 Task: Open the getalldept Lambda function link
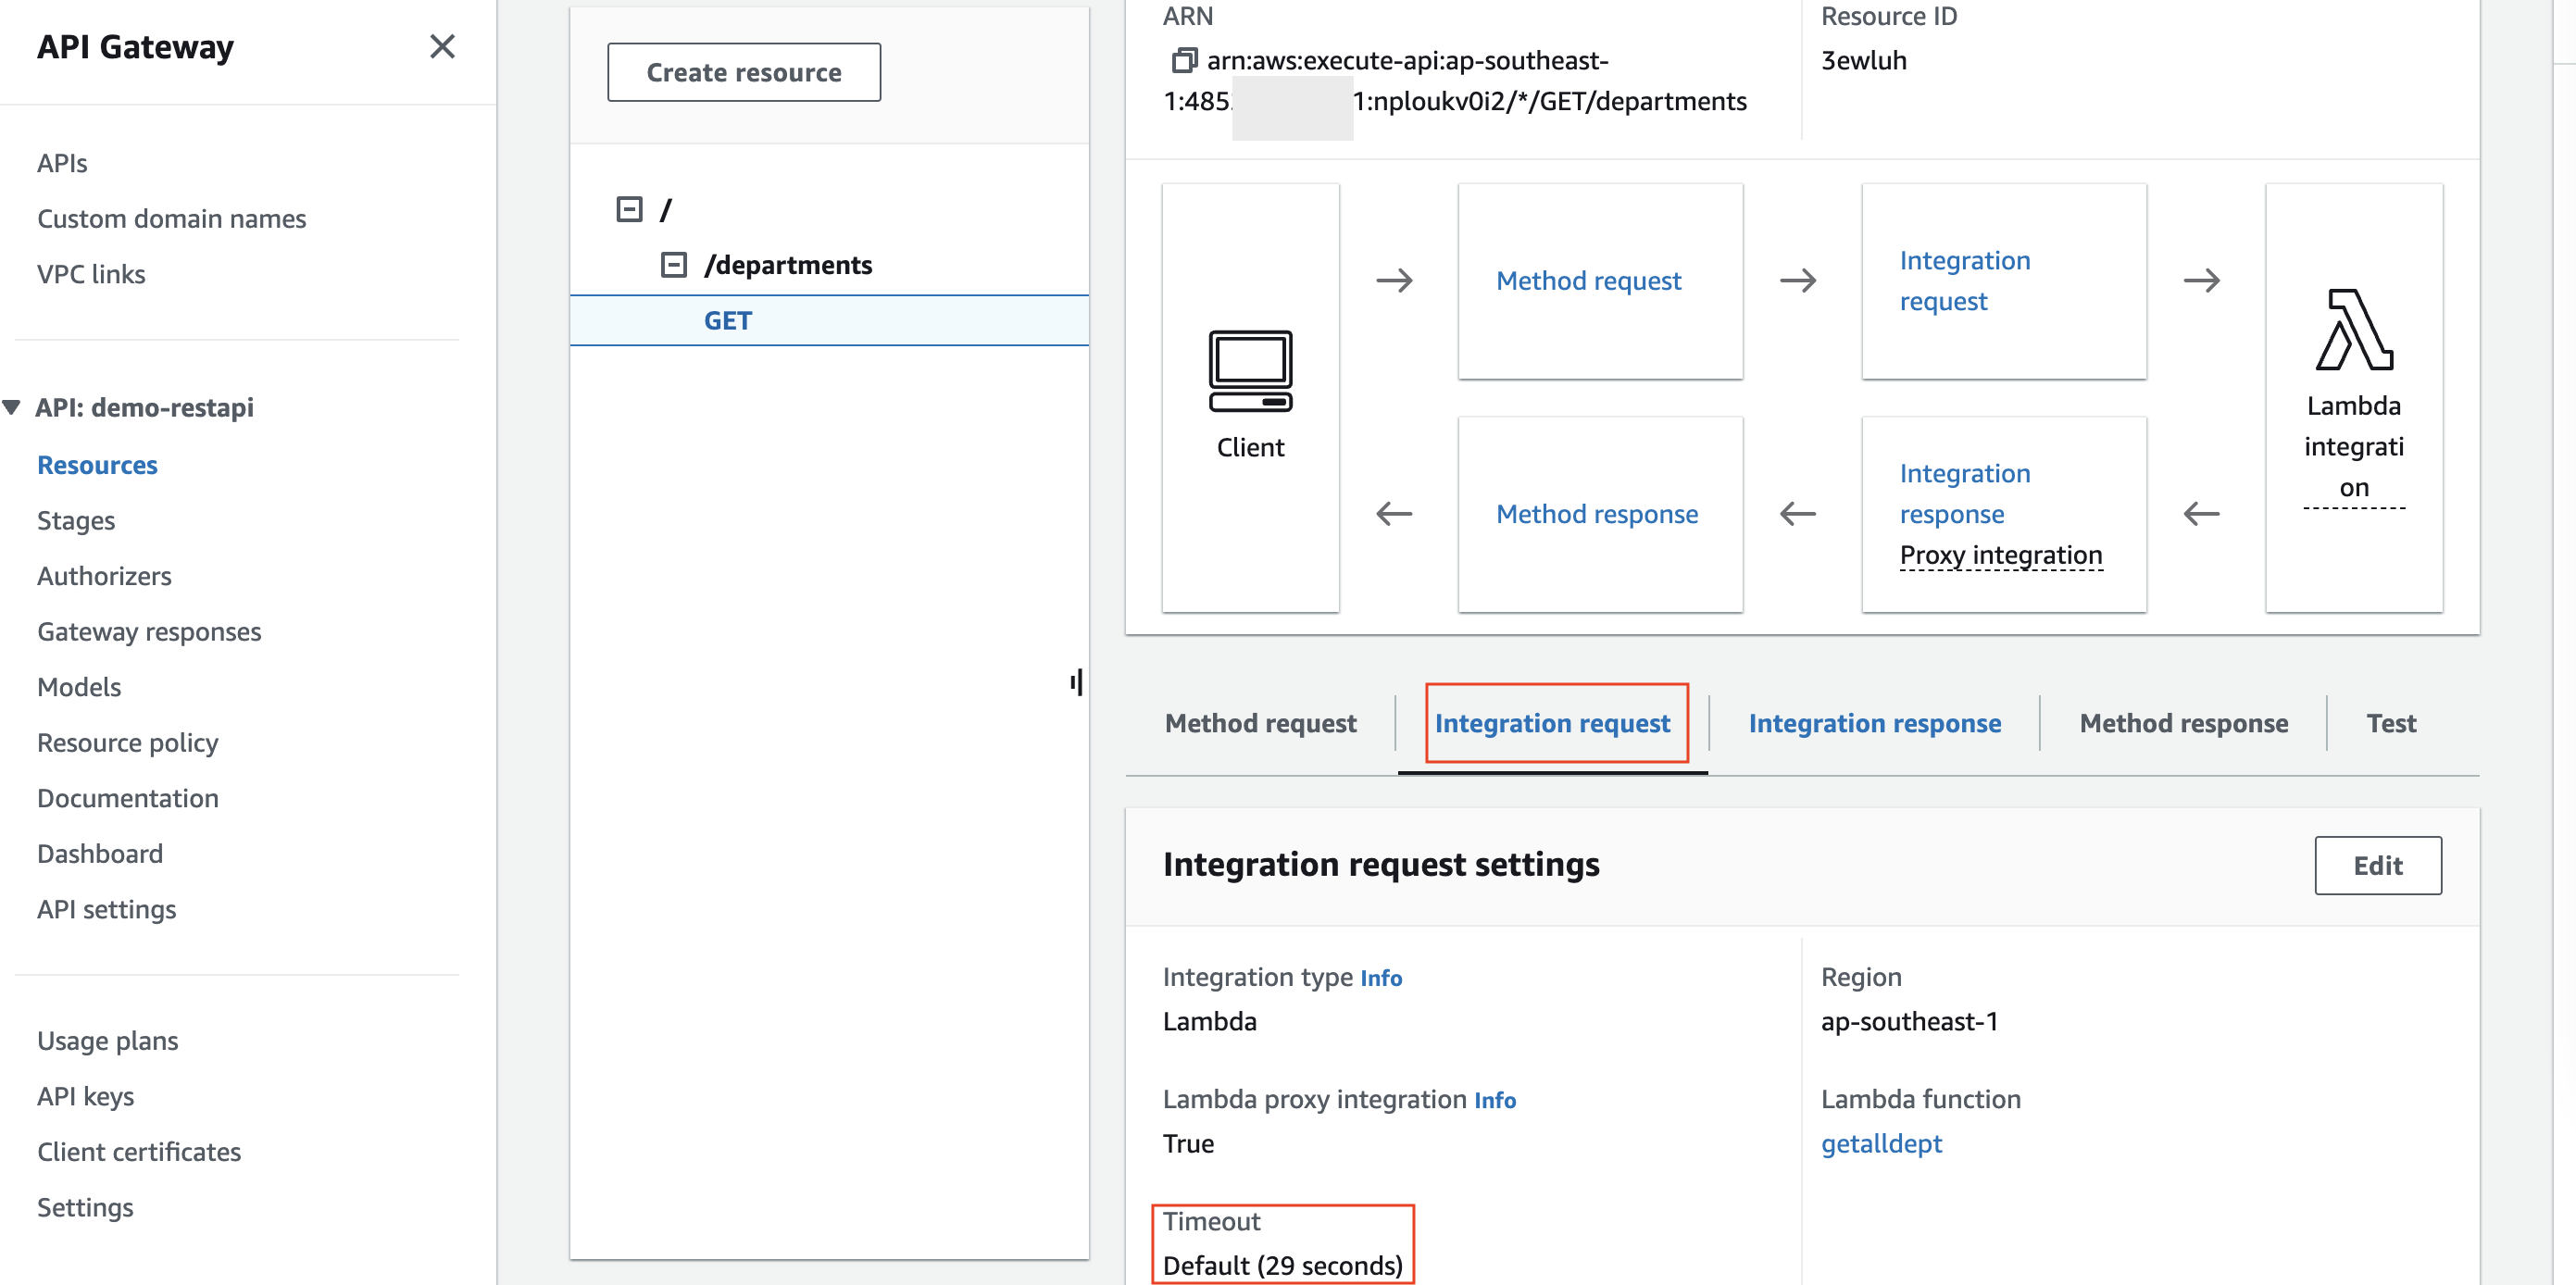1881,1143
